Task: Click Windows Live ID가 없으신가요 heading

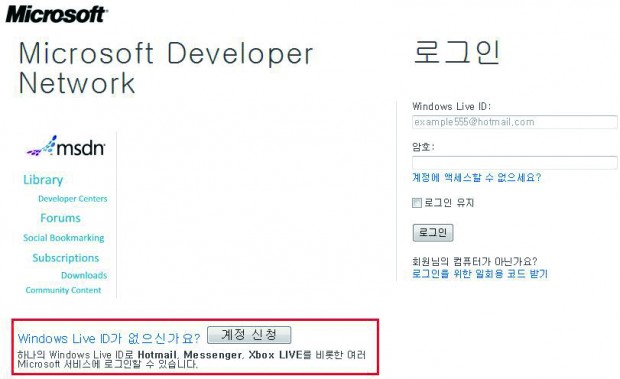Action: (109, 339)
